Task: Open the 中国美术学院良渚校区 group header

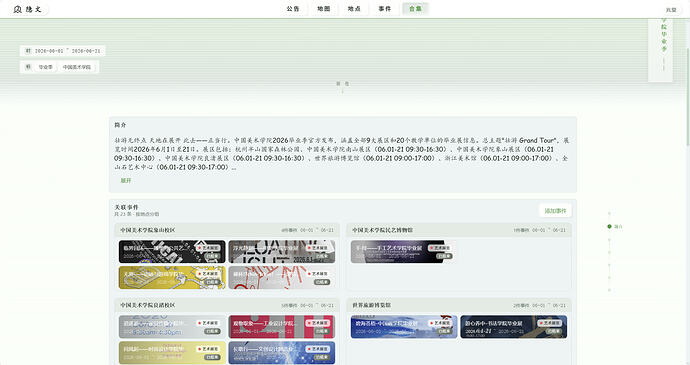Action: tap(227, 305)
